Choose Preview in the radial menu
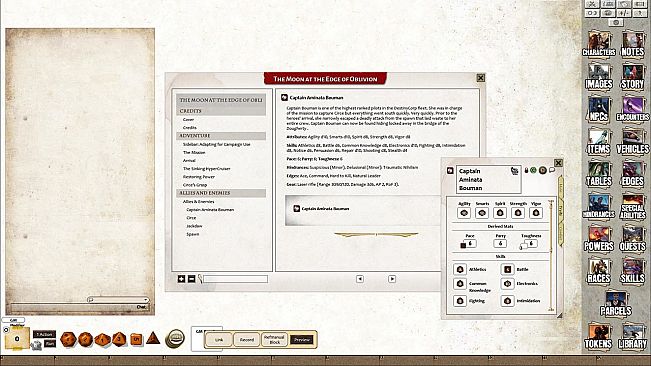651x366 pixels. pyautogui.click(x=302, y=339)
